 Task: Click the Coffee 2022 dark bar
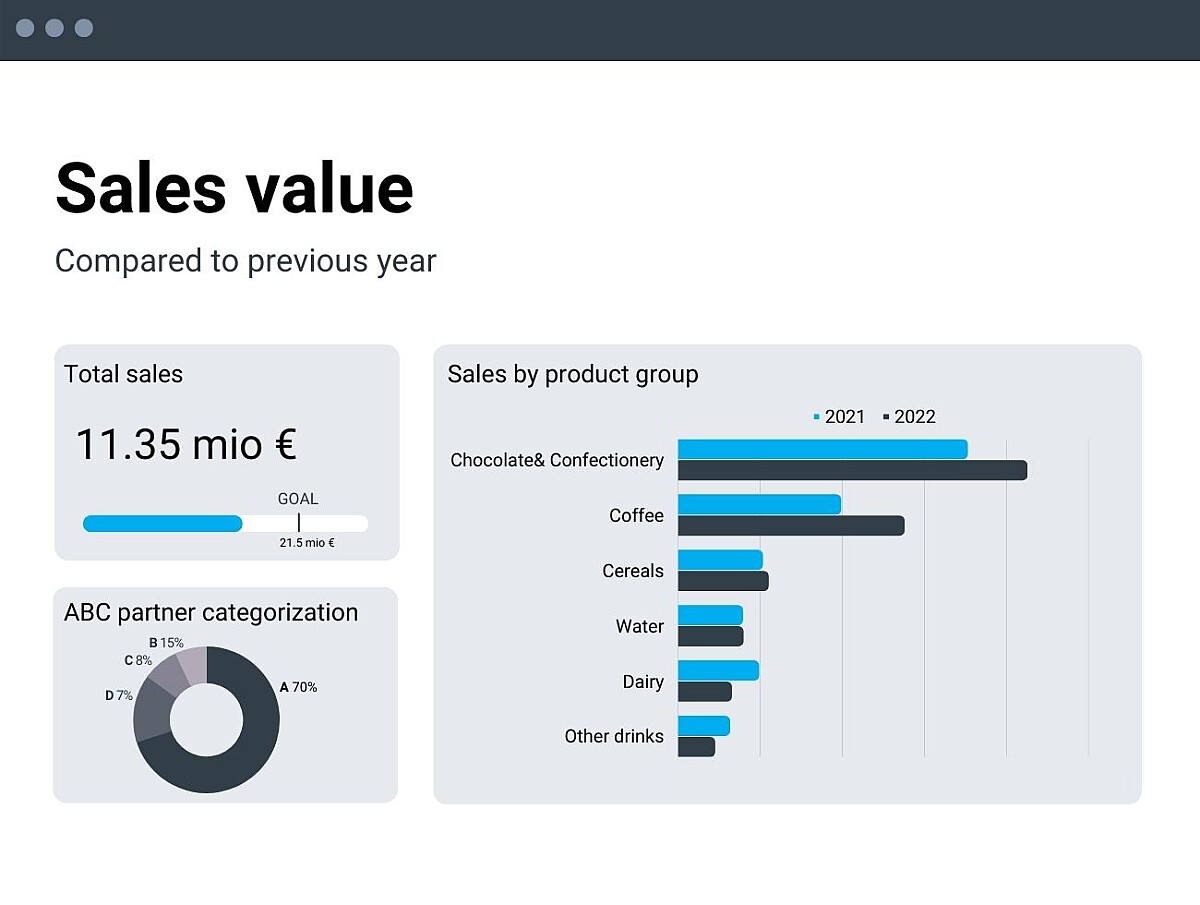tap(791, 525)
